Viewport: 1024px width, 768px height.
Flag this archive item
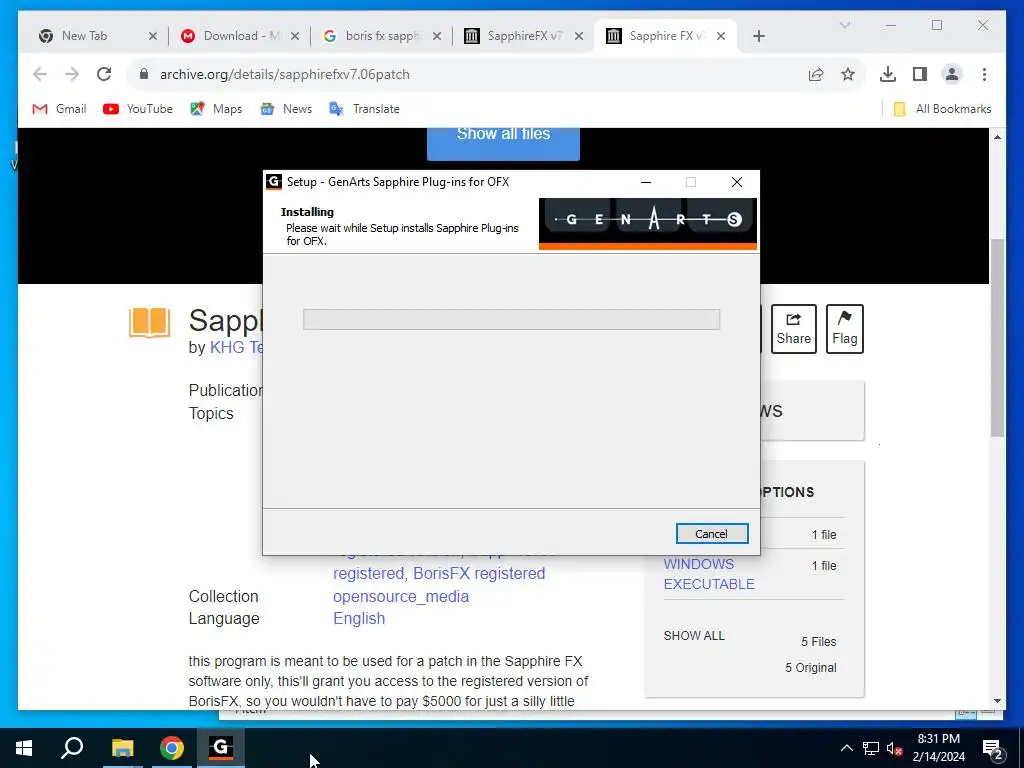pos(844,329)
